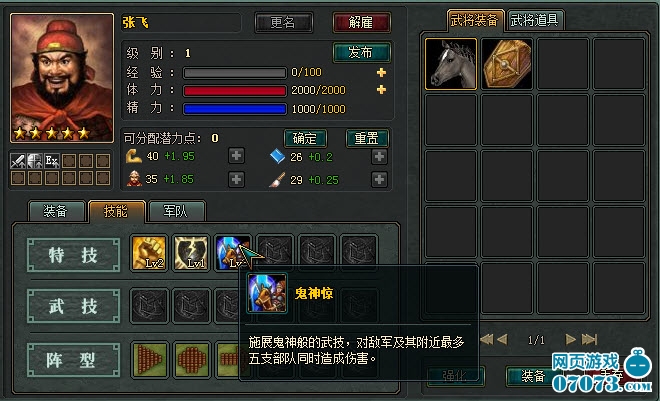660x401 pixels.
Task: Open the 武将道具 tab
Action: click(x=534, y=20)
